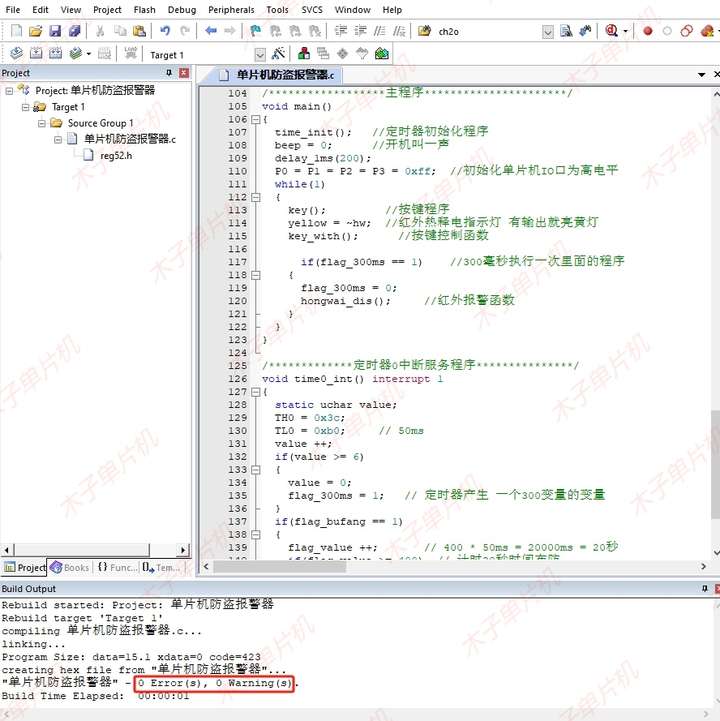Open Options for Target wand icon
Screen dimensions: 720x721
tap(278, 54)
